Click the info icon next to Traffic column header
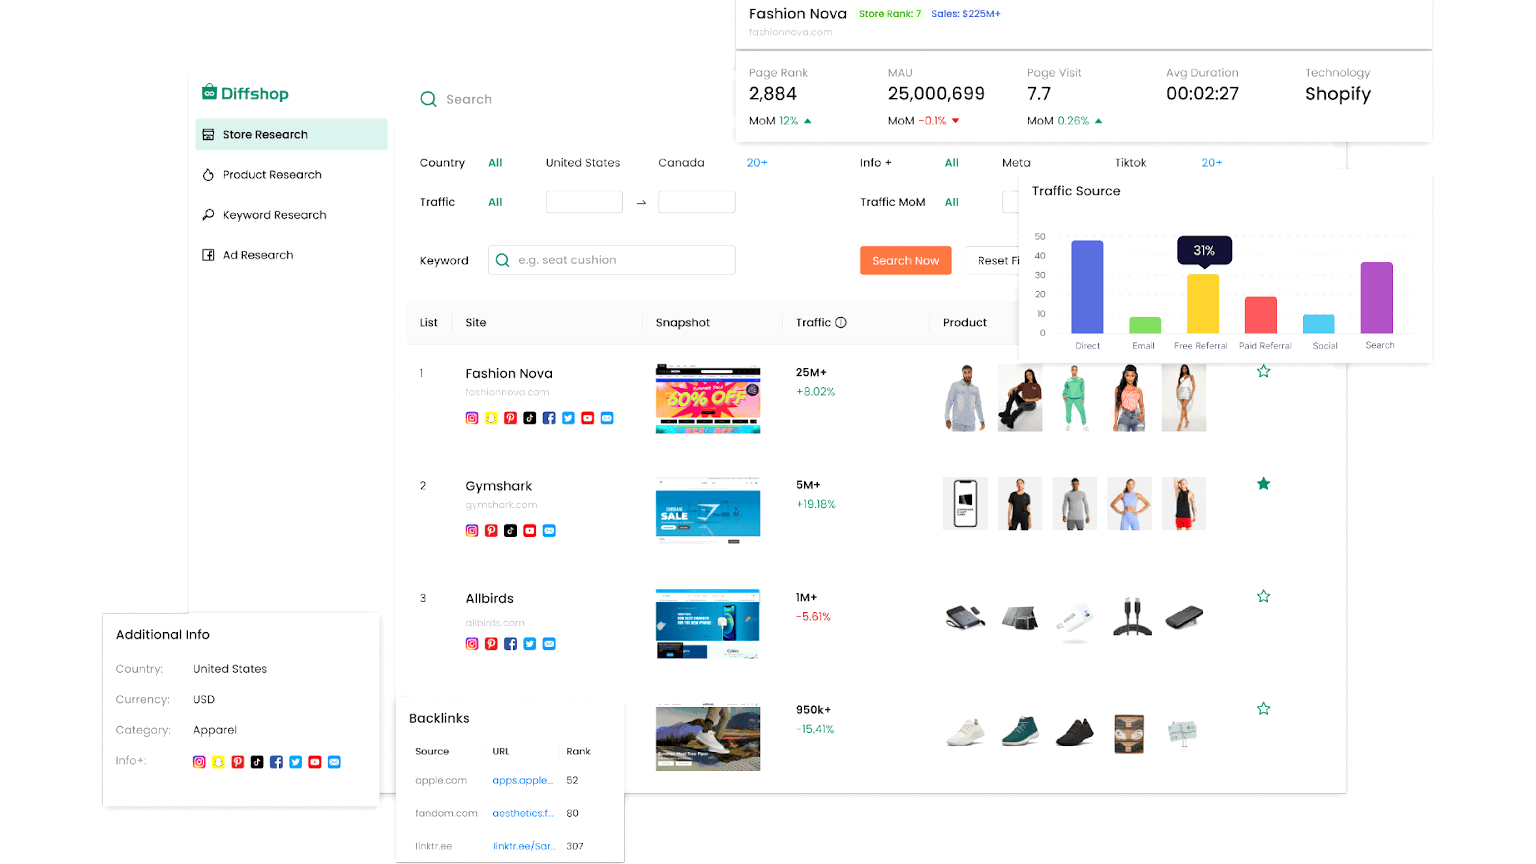Screen dimensions: 1536x864 coord(841,322)
